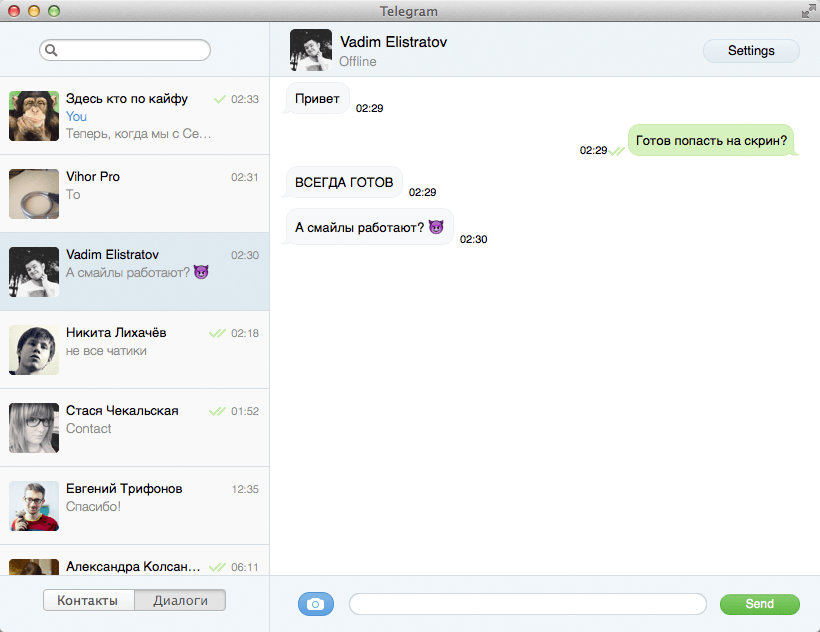The width and height of the screenshot is (820, 632).
Task: Click Евгений Трифонов's avatar
Action: click(34, 506)
